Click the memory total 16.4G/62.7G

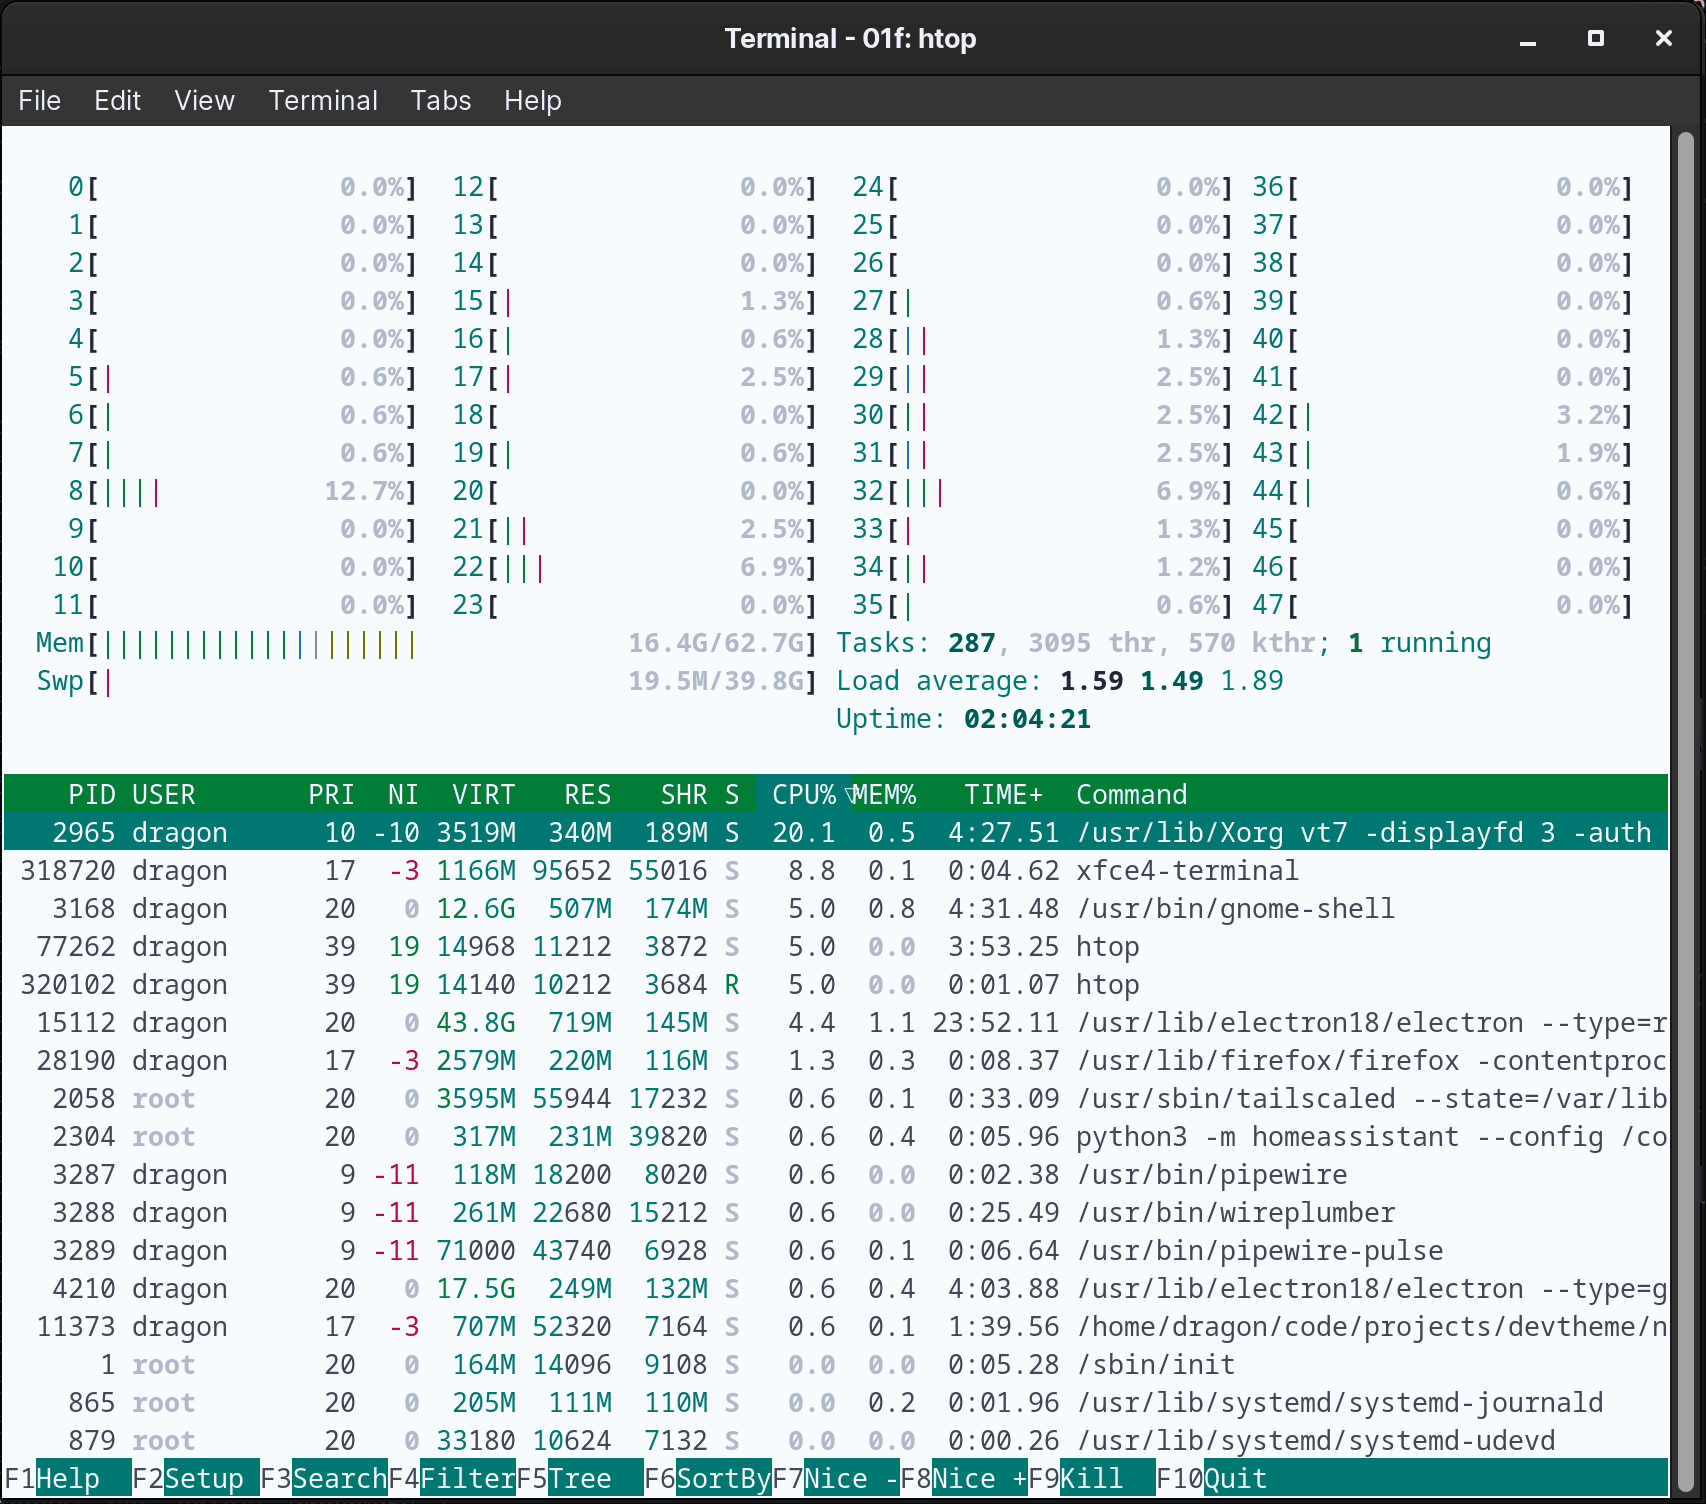click(716, 643)
